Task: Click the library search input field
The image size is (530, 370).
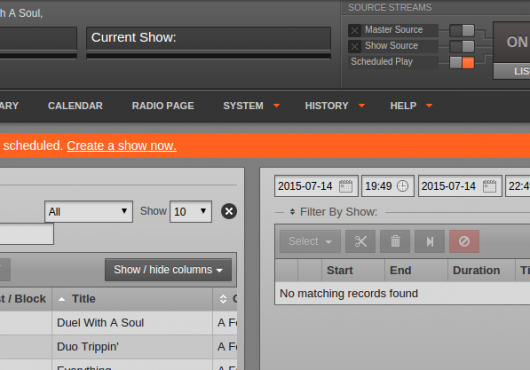Action: coord(26,234)
